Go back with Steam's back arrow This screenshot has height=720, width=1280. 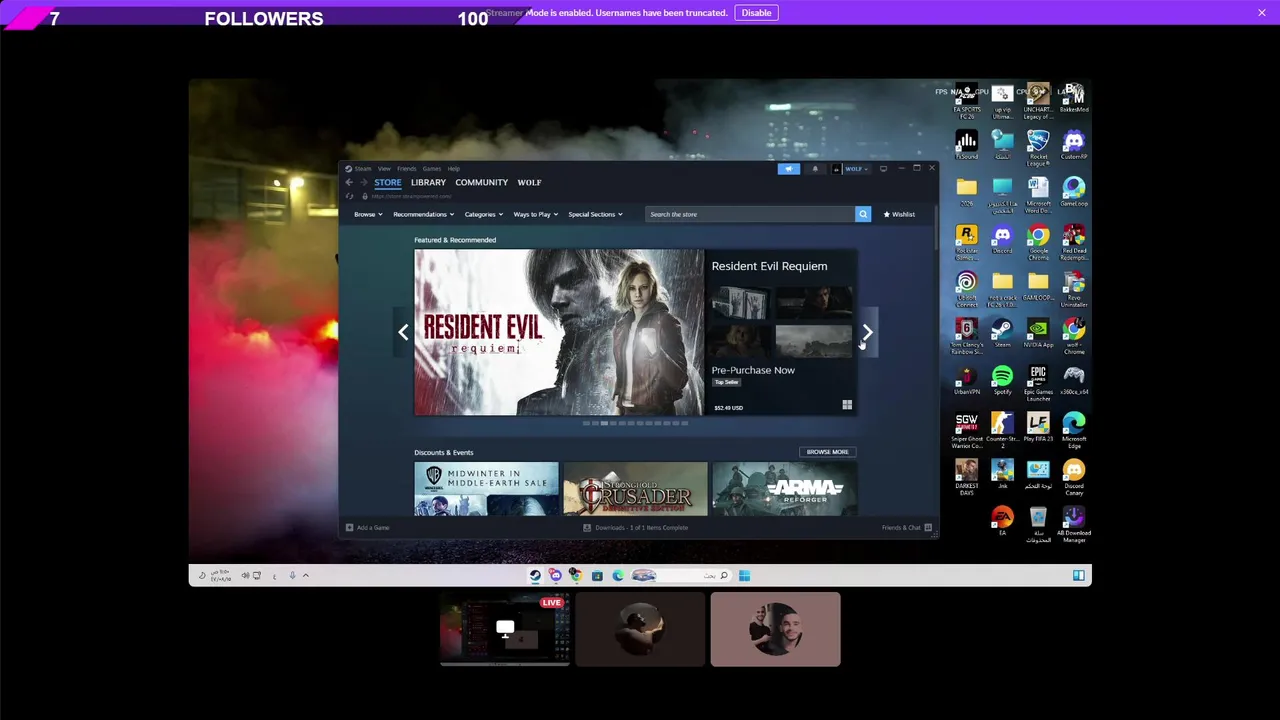(x=349, y=183)
